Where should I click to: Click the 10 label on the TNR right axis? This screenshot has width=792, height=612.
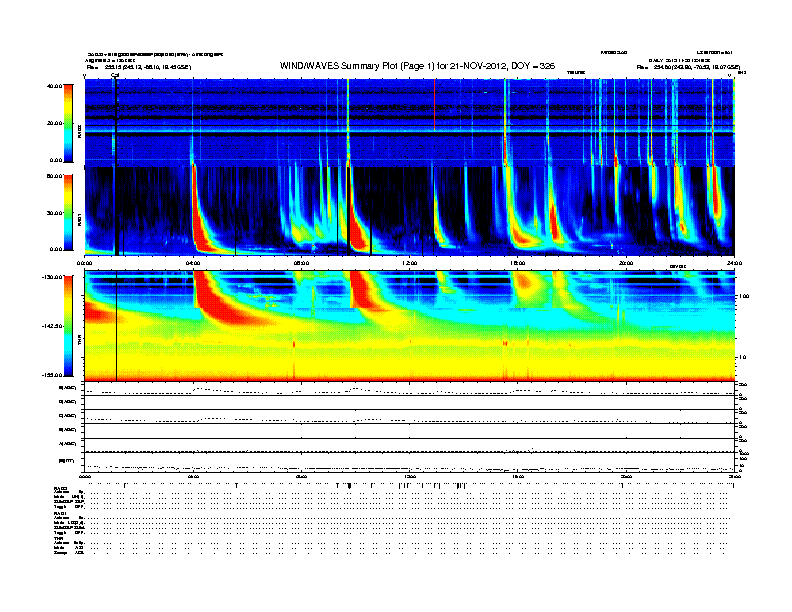click(x=742, y=357)
